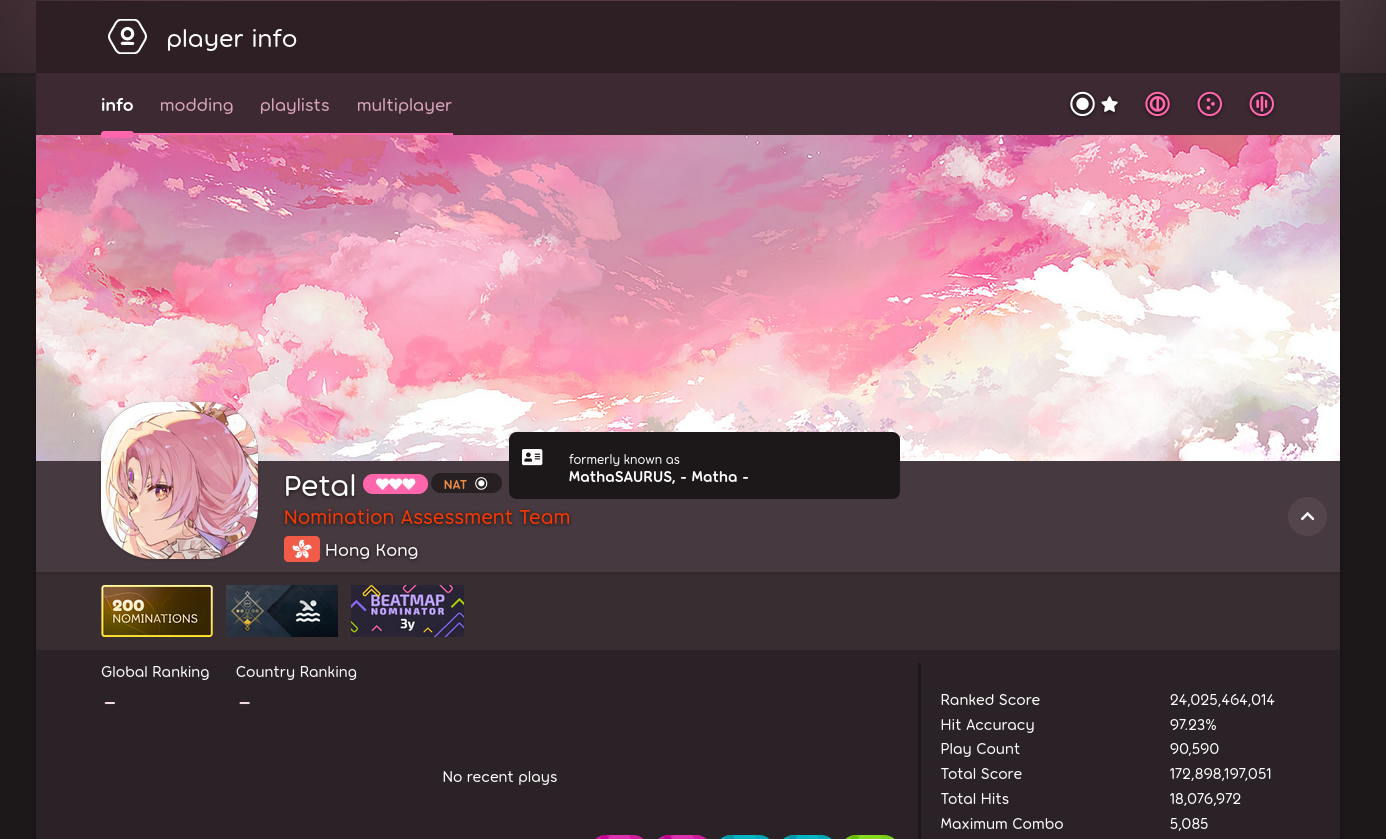Switch to the modding tab

click(x=196, y=105)
